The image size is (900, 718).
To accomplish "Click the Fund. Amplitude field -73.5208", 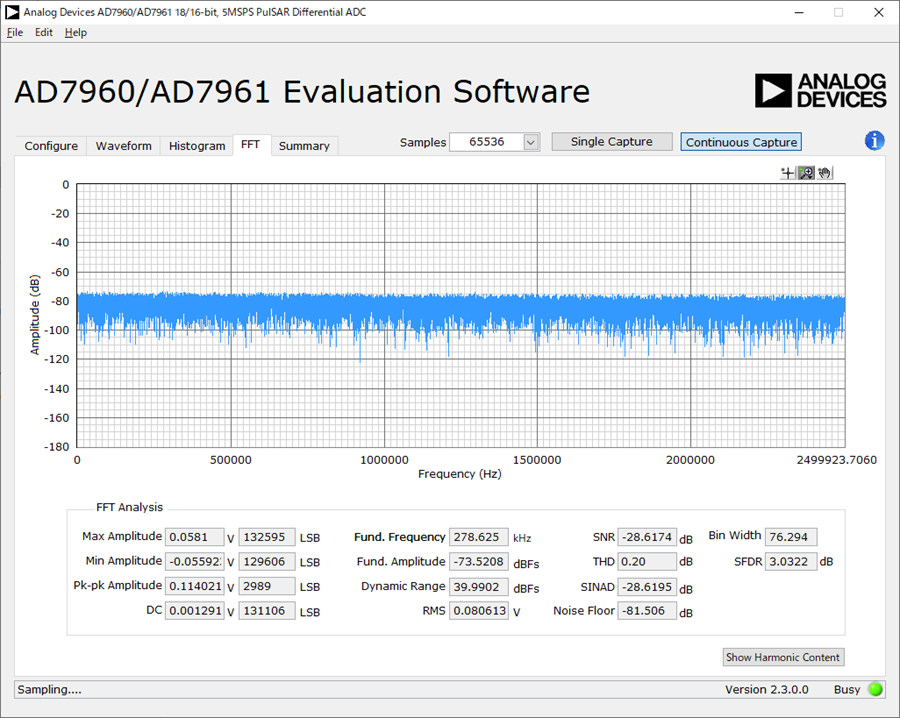I will pos(478,561).
